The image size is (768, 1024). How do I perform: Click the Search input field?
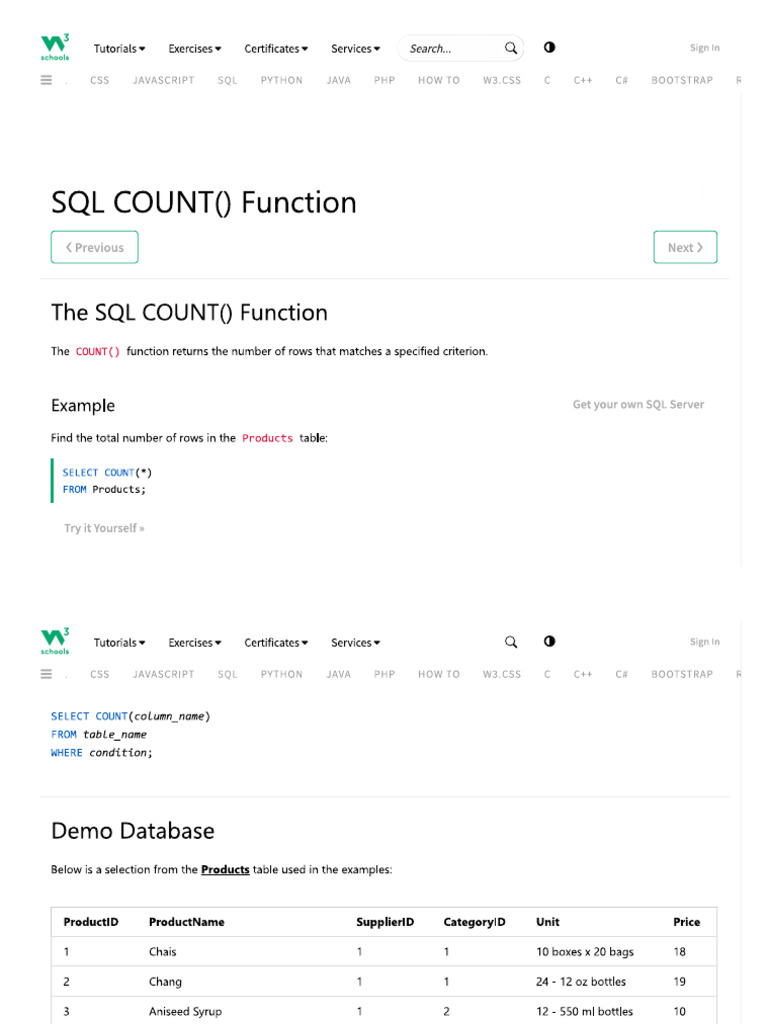coord(450,48)
